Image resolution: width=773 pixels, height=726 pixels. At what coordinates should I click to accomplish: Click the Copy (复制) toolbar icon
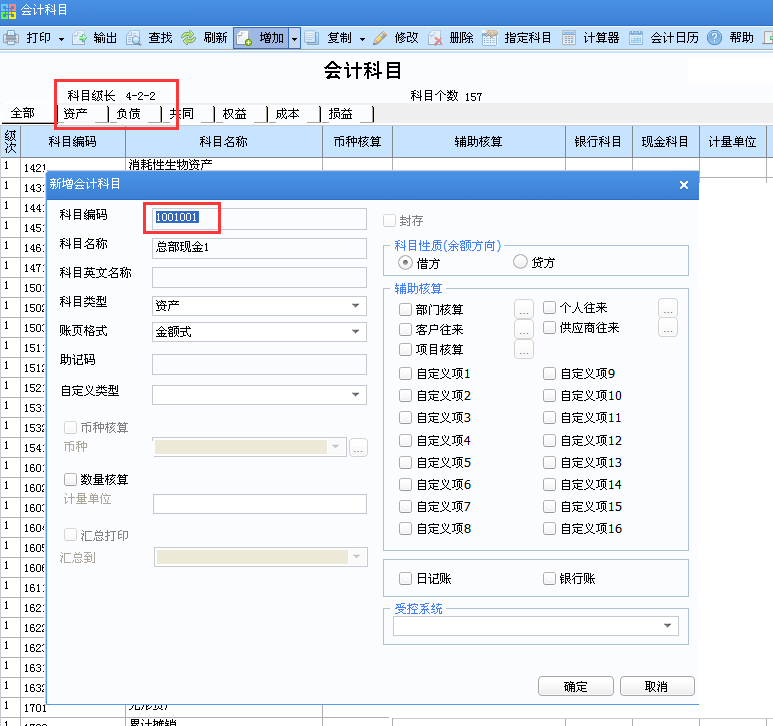point(312,38)
